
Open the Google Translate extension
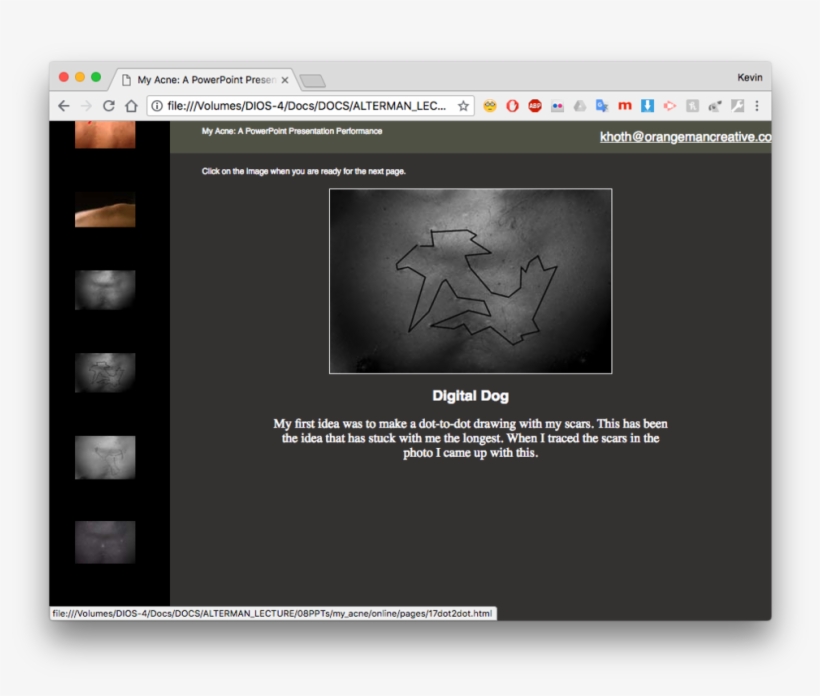coord(602,106)
